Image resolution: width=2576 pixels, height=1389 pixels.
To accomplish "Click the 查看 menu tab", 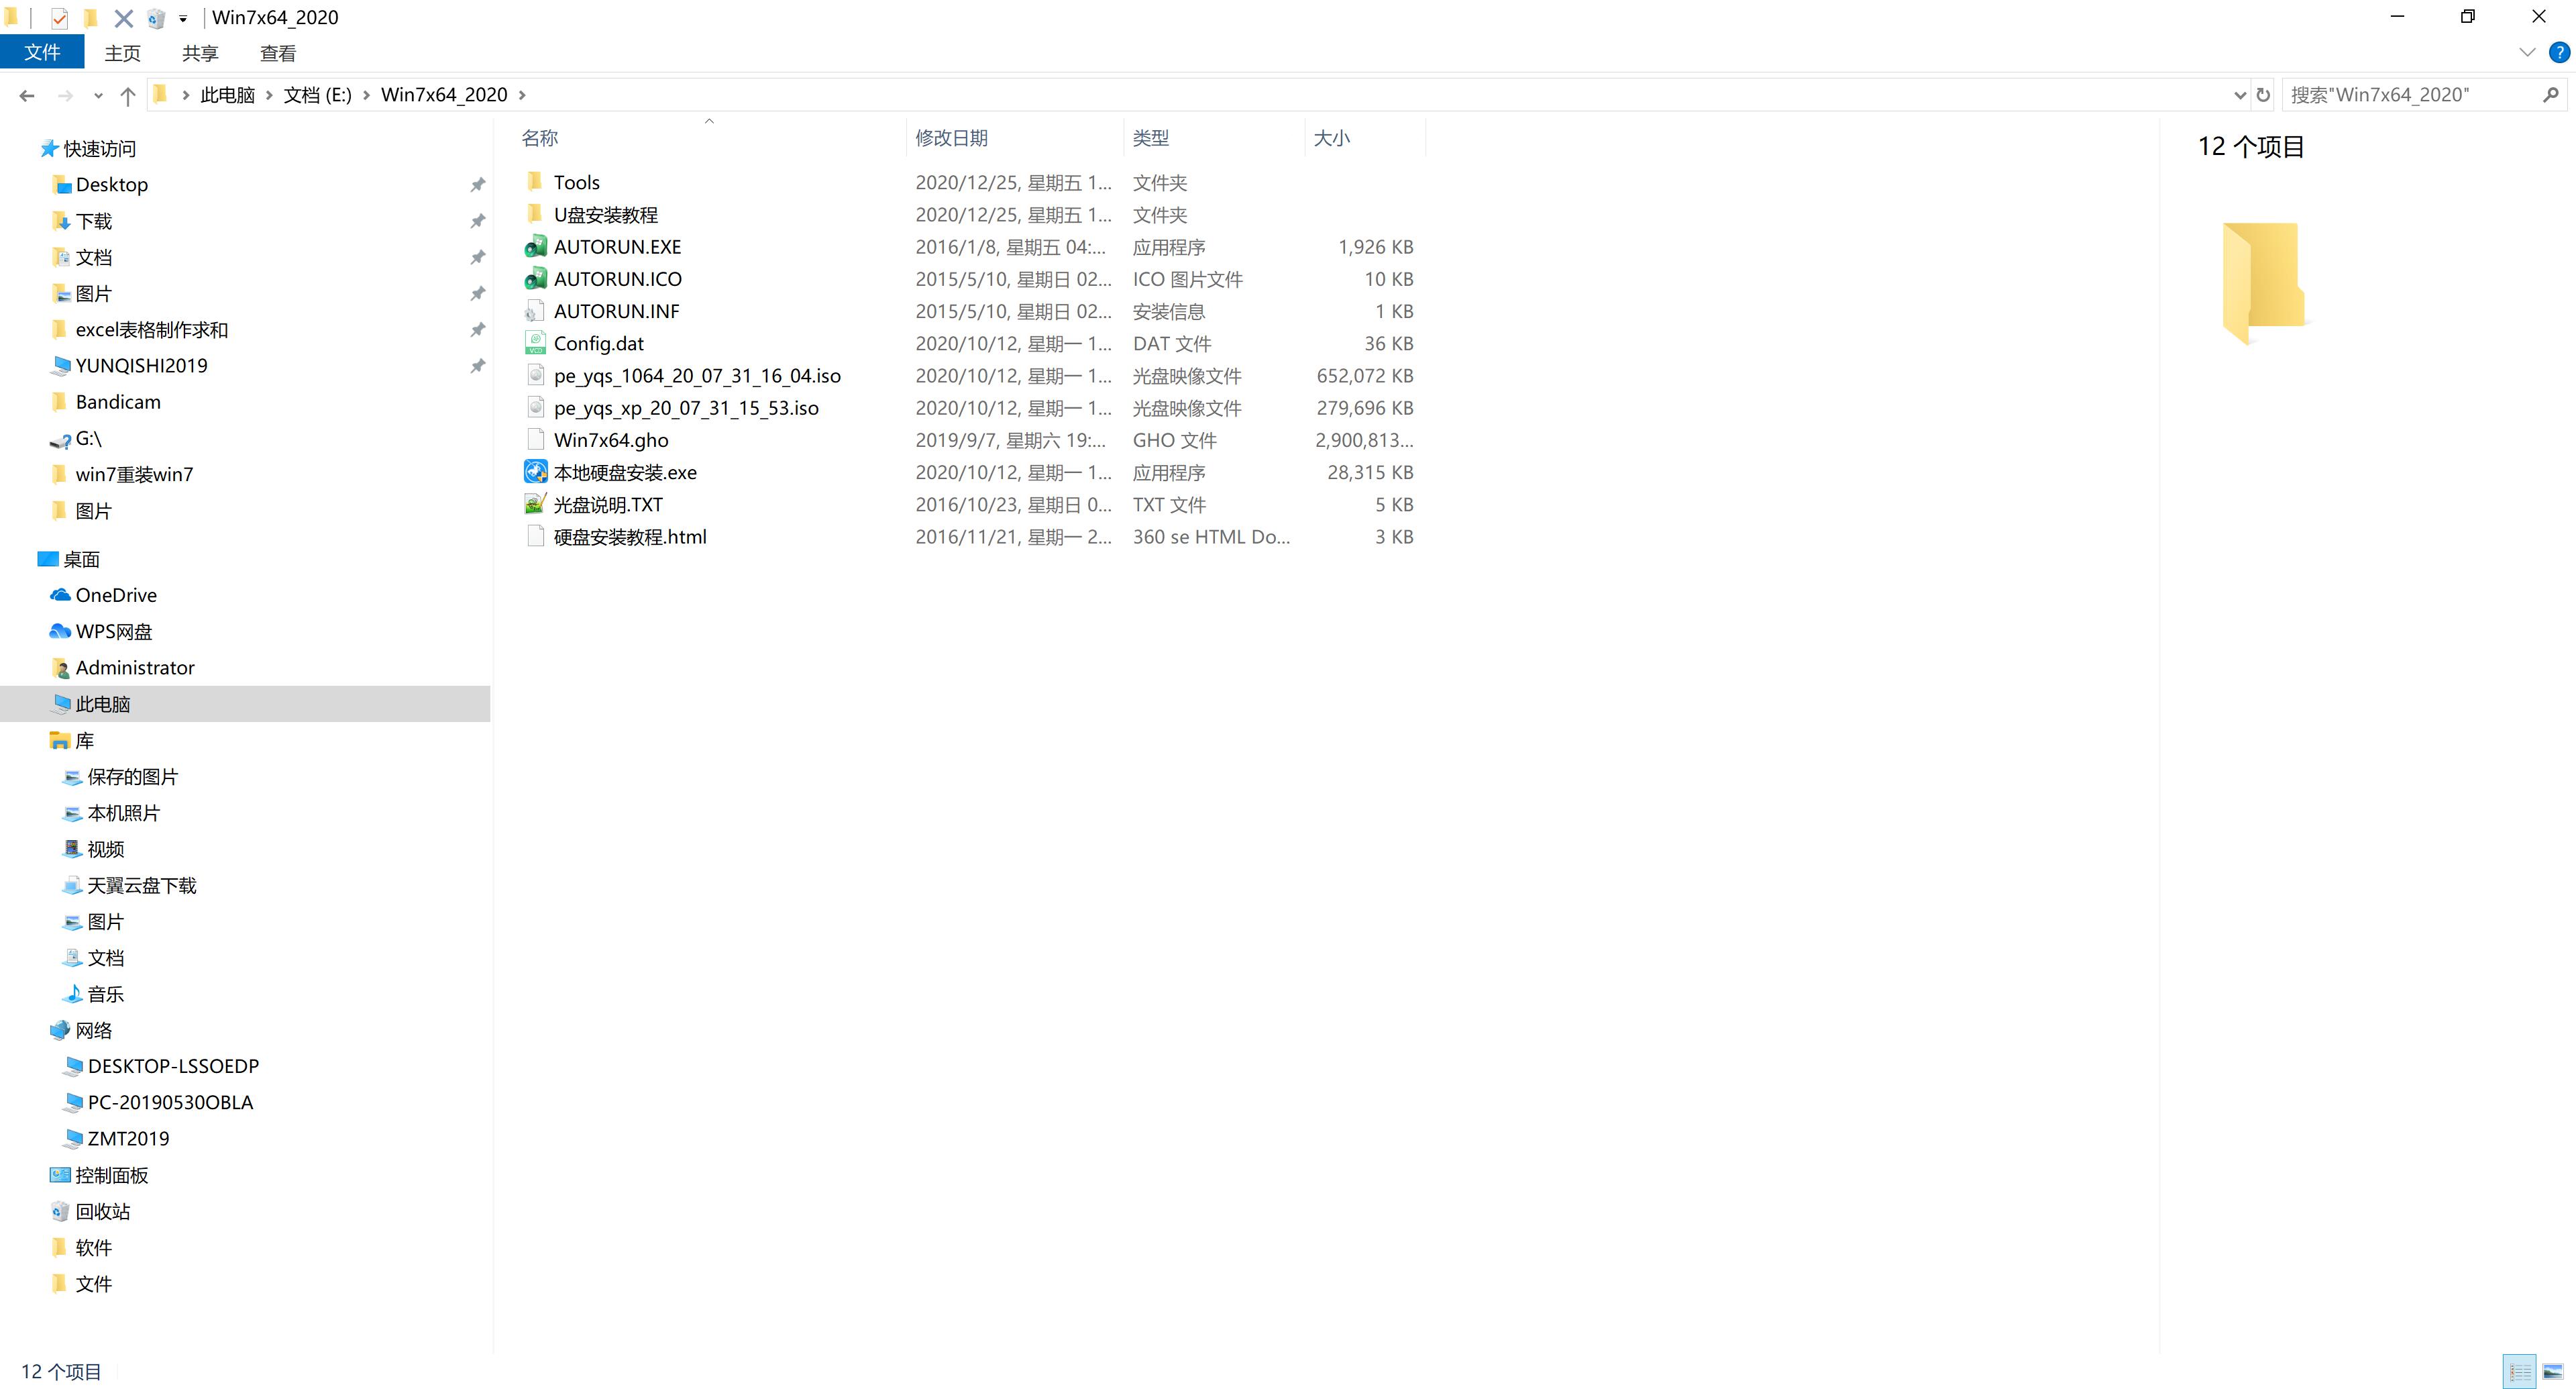I will coord(277,53).
